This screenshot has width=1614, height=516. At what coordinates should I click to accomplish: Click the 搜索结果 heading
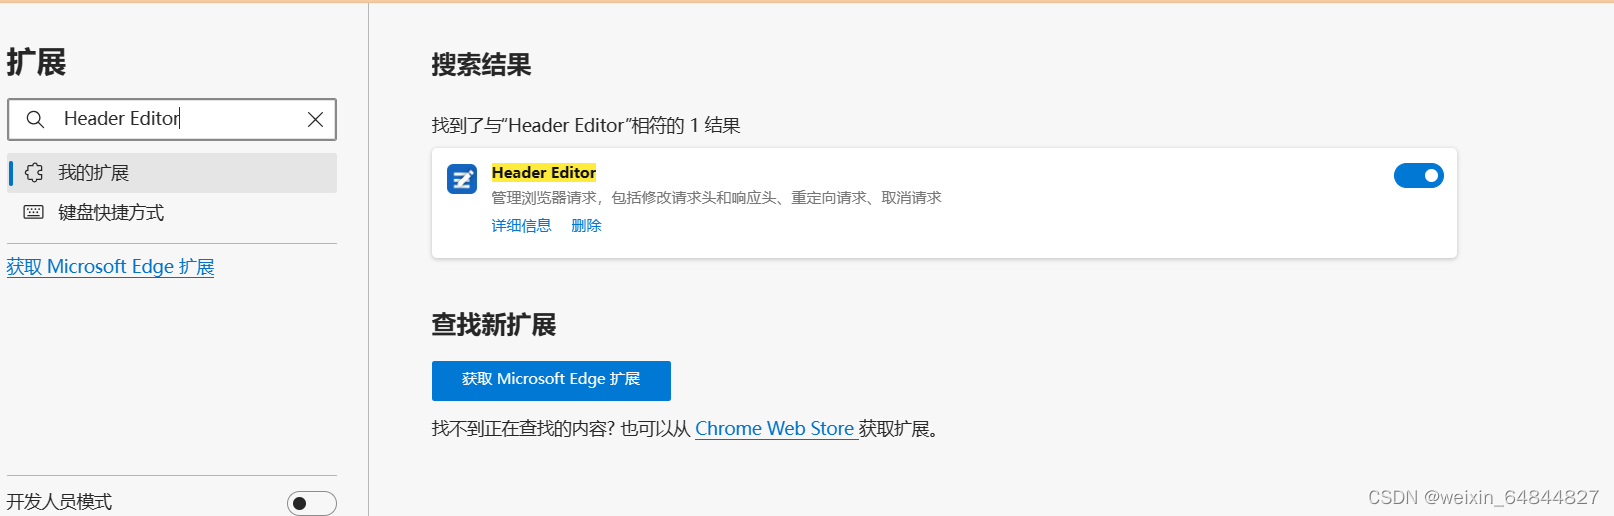click(x=482, y=65)
